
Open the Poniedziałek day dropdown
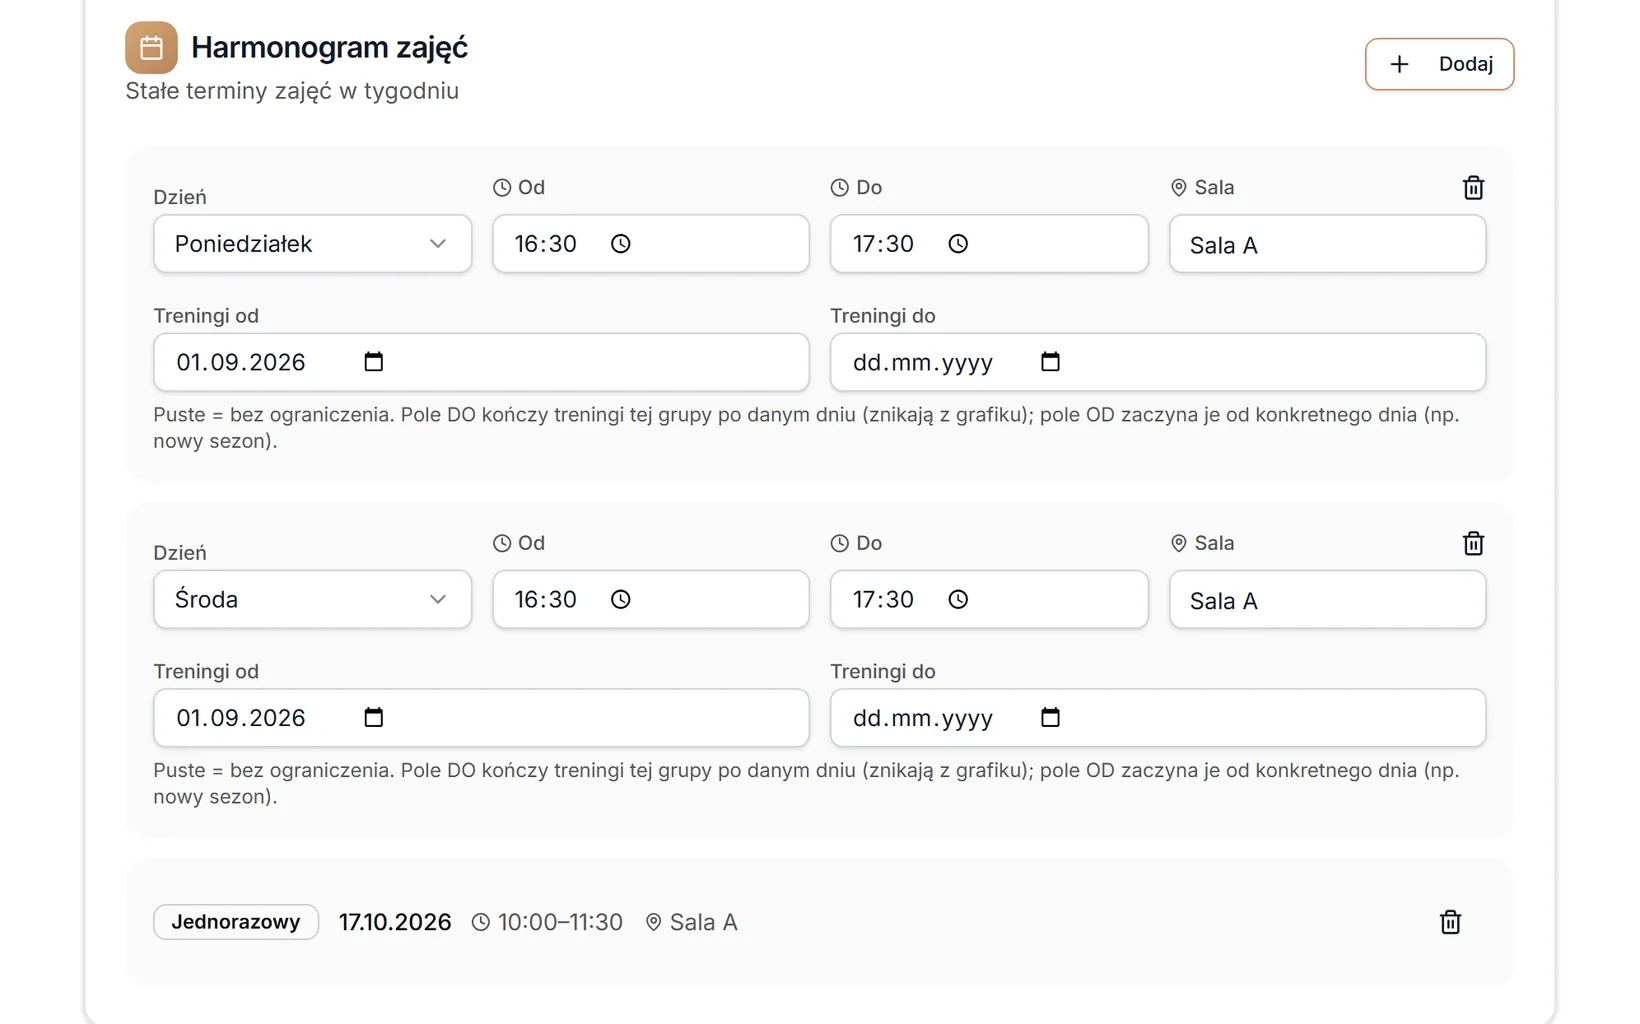point(312,244)
